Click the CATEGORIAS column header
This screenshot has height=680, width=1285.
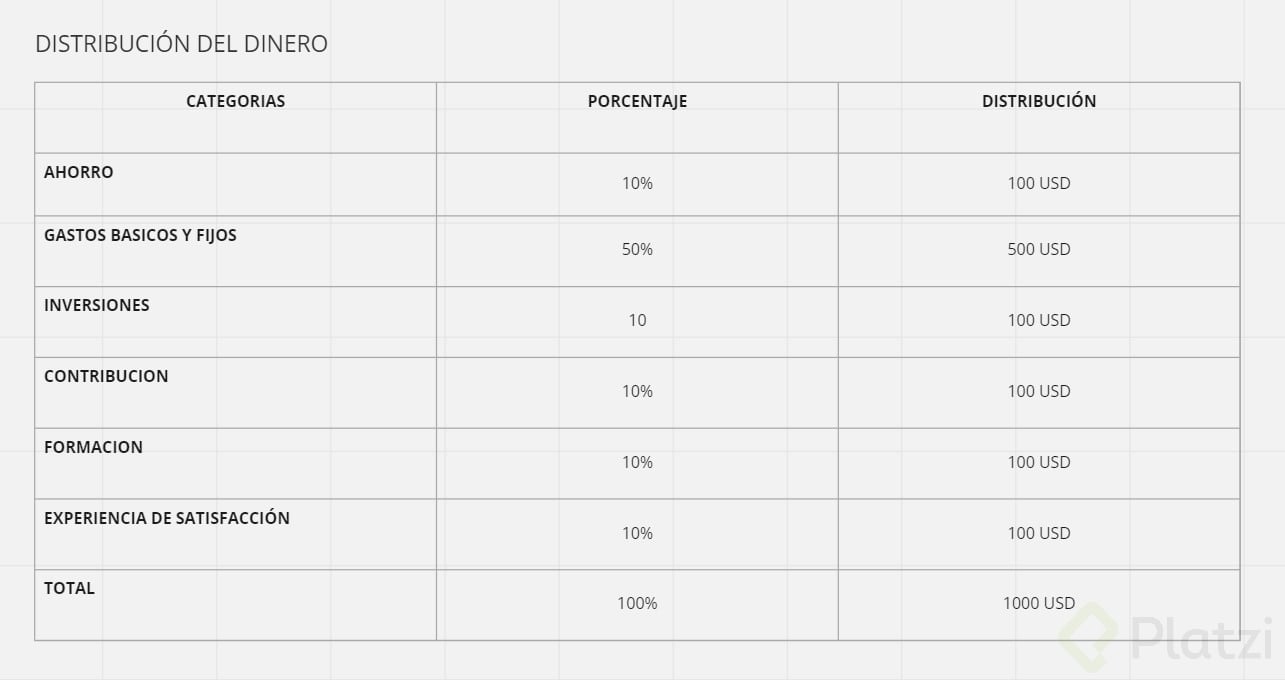(235, 101)
